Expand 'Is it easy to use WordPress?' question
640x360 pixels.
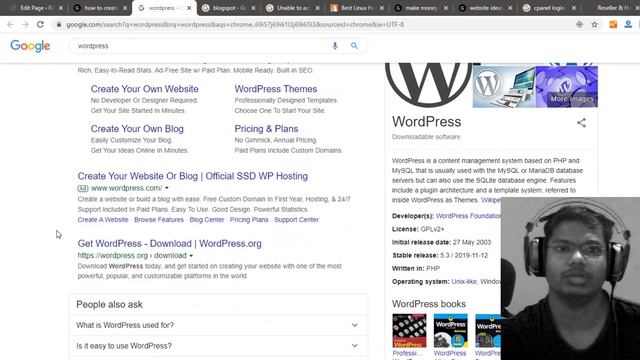tap(218, 346)
